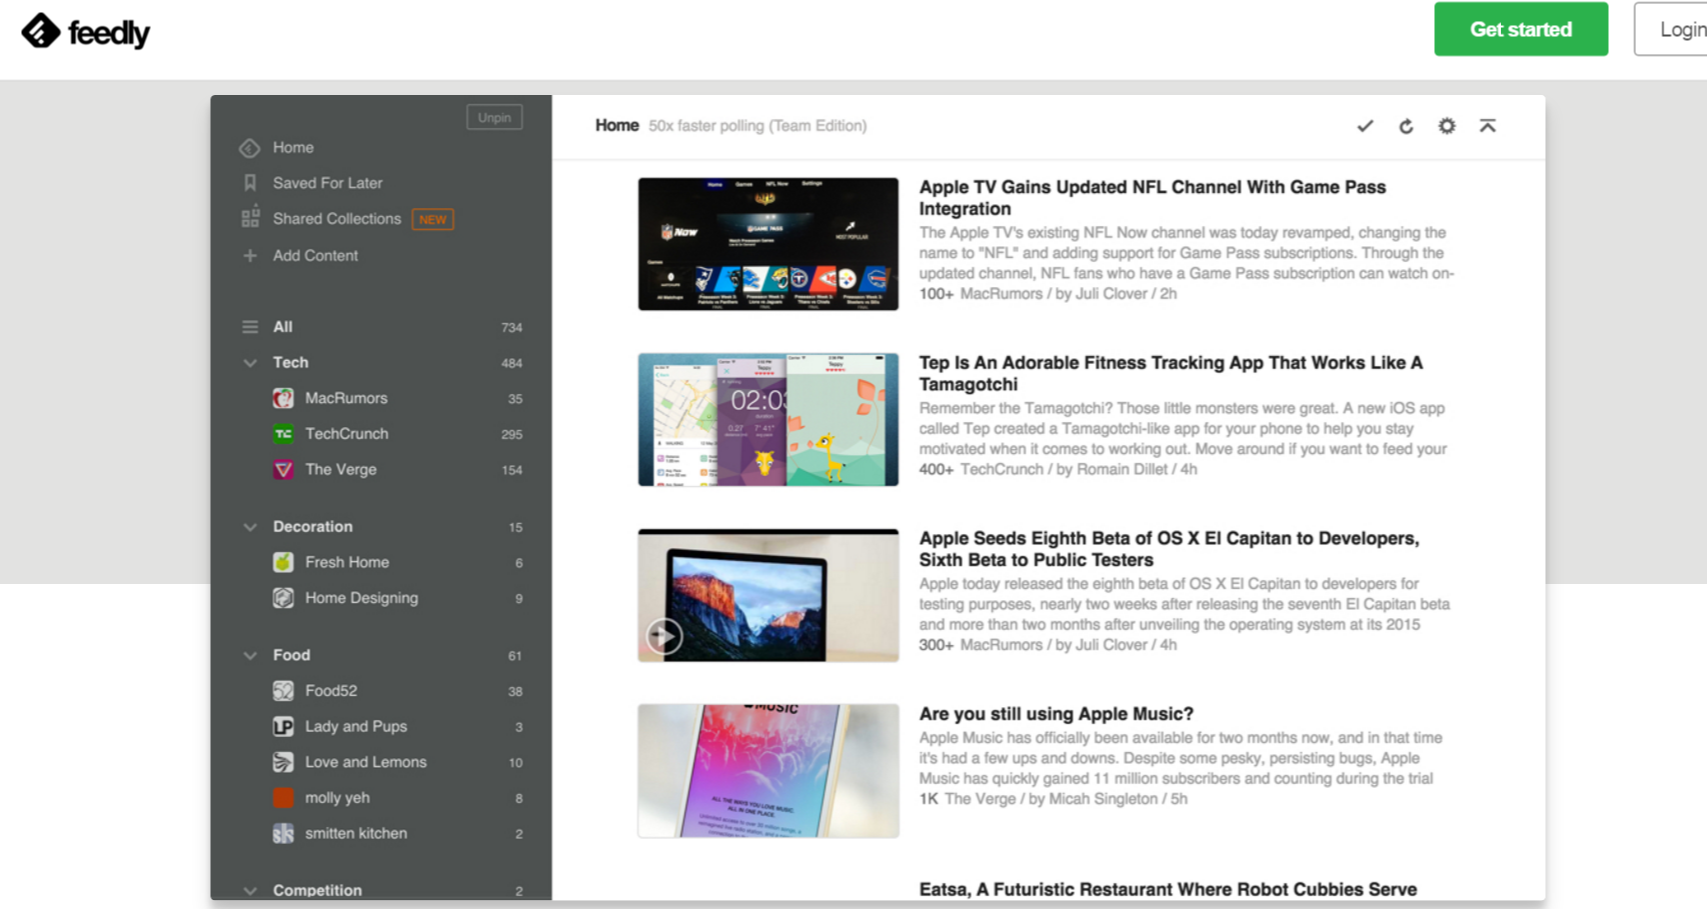
Task: Play the OS X El Capitan video thumbnail
Action: pyautogui.click(x=664, y=636)
